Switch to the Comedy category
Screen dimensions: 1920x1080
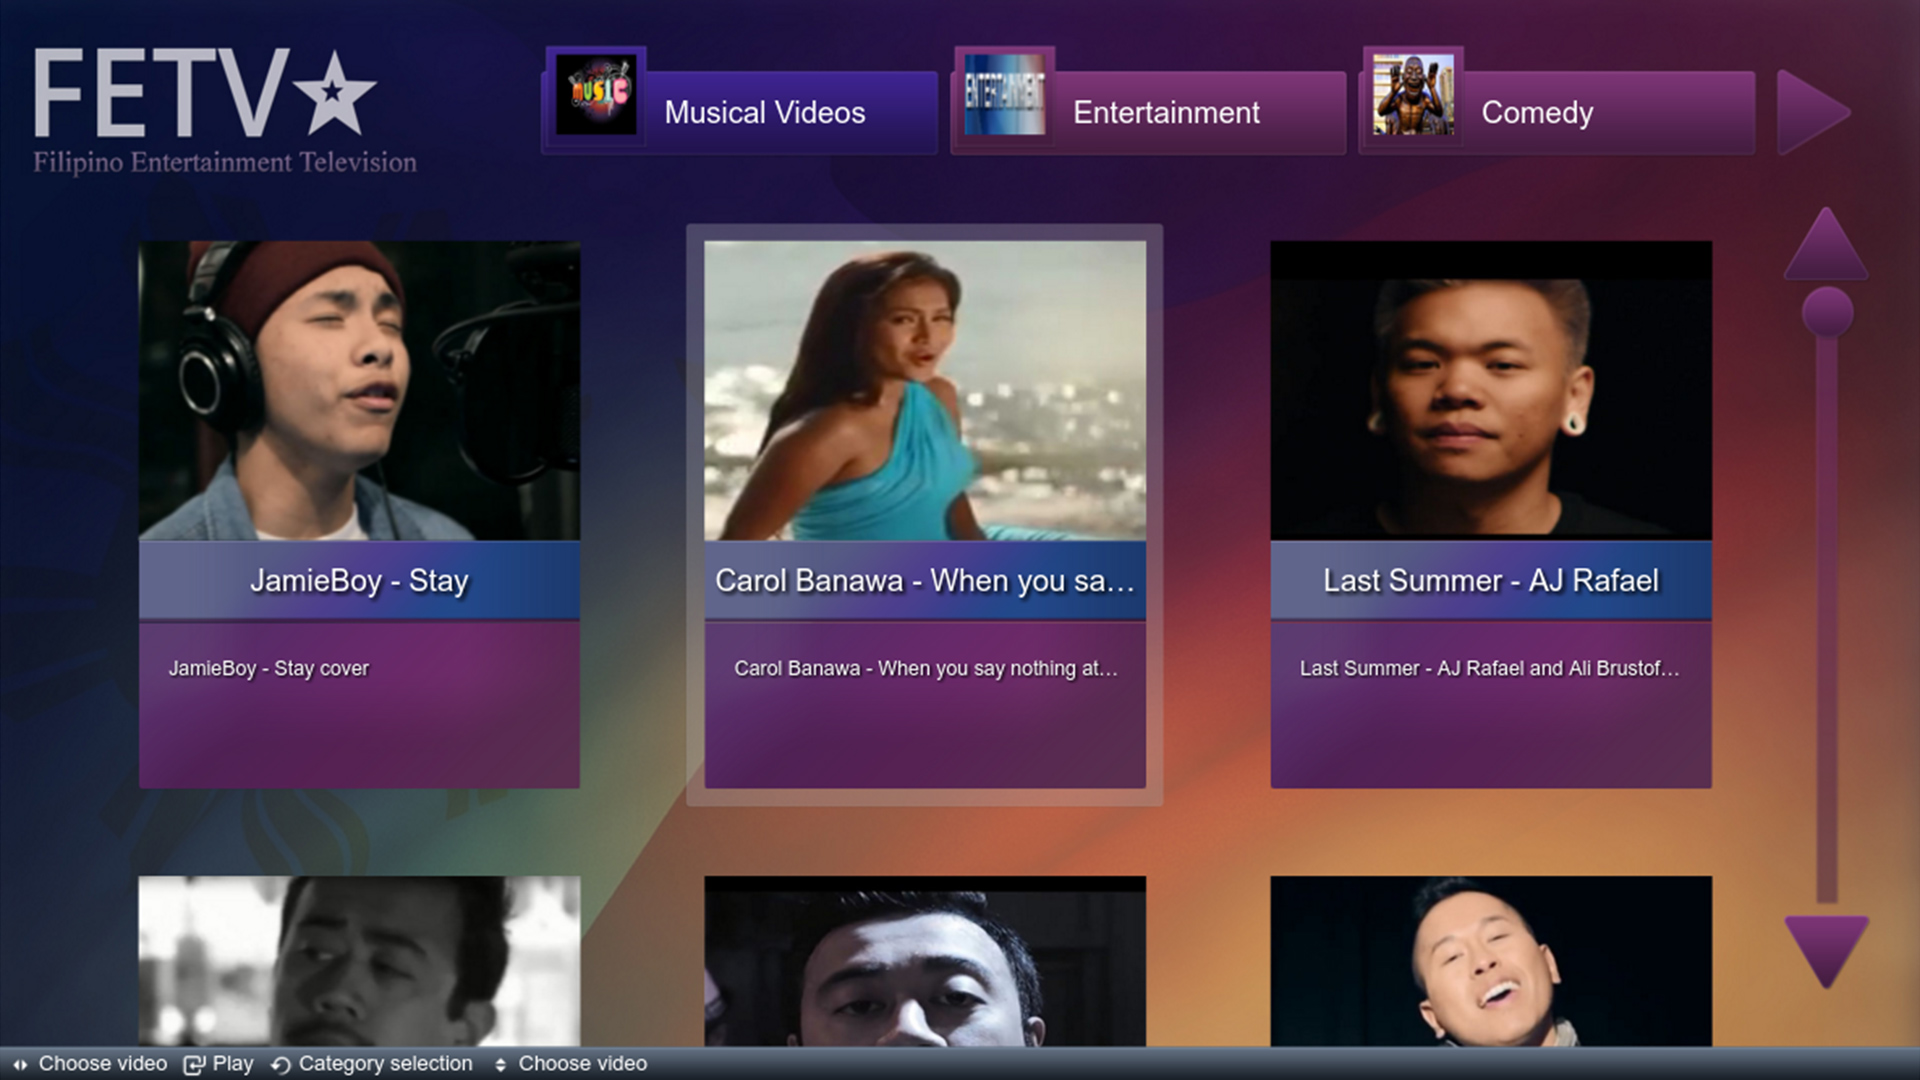1537,113
